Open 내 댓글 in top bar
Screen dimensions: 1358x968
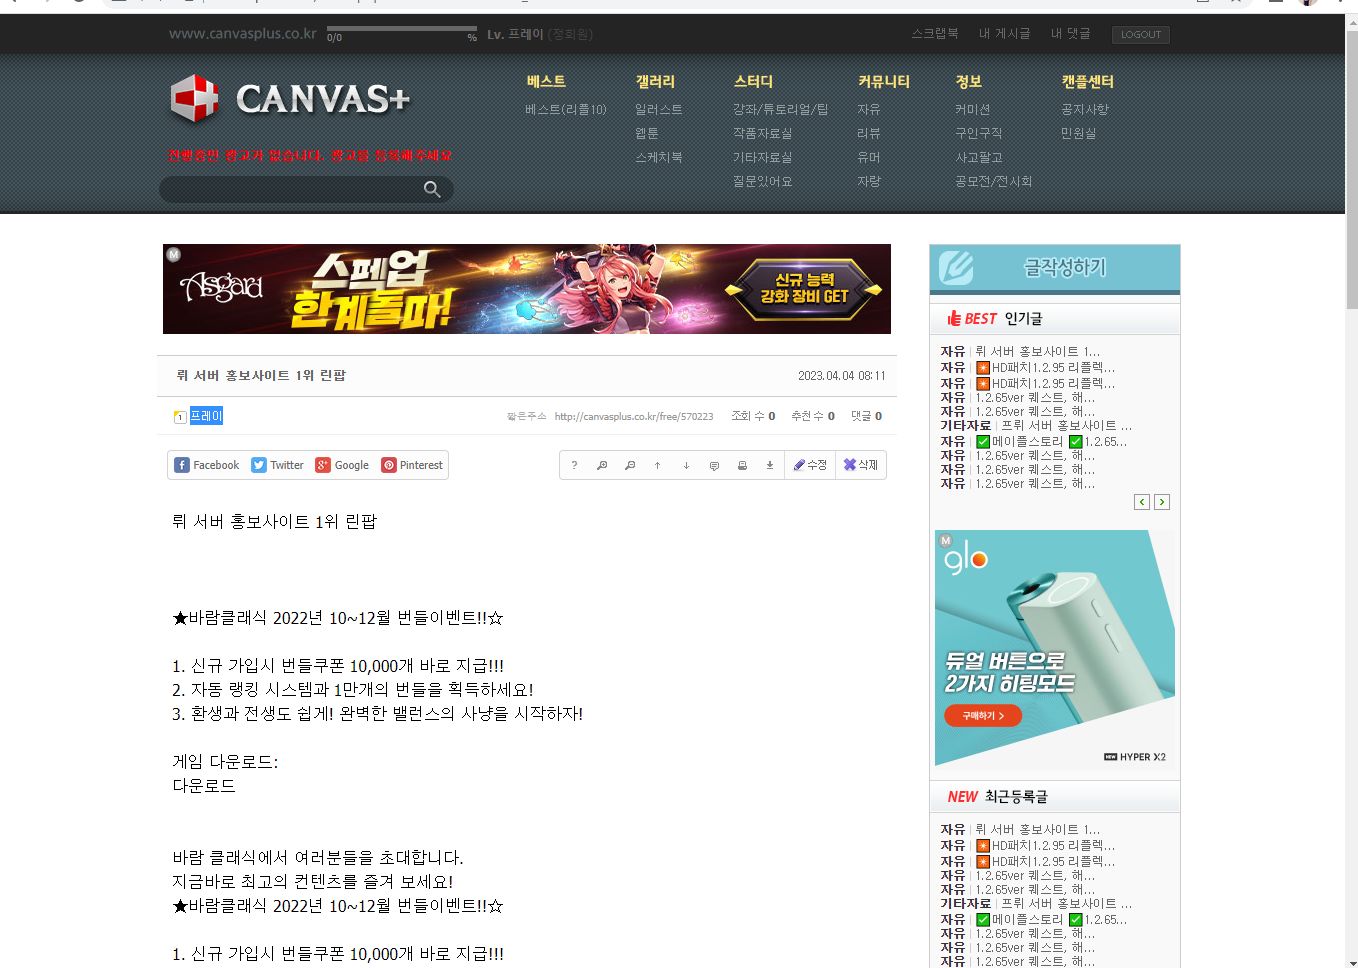click(x=1071, y=34)
